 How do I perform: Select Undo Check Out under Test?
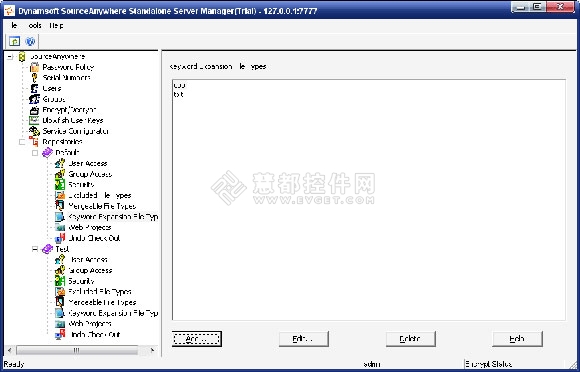click(x=95, y=335)
